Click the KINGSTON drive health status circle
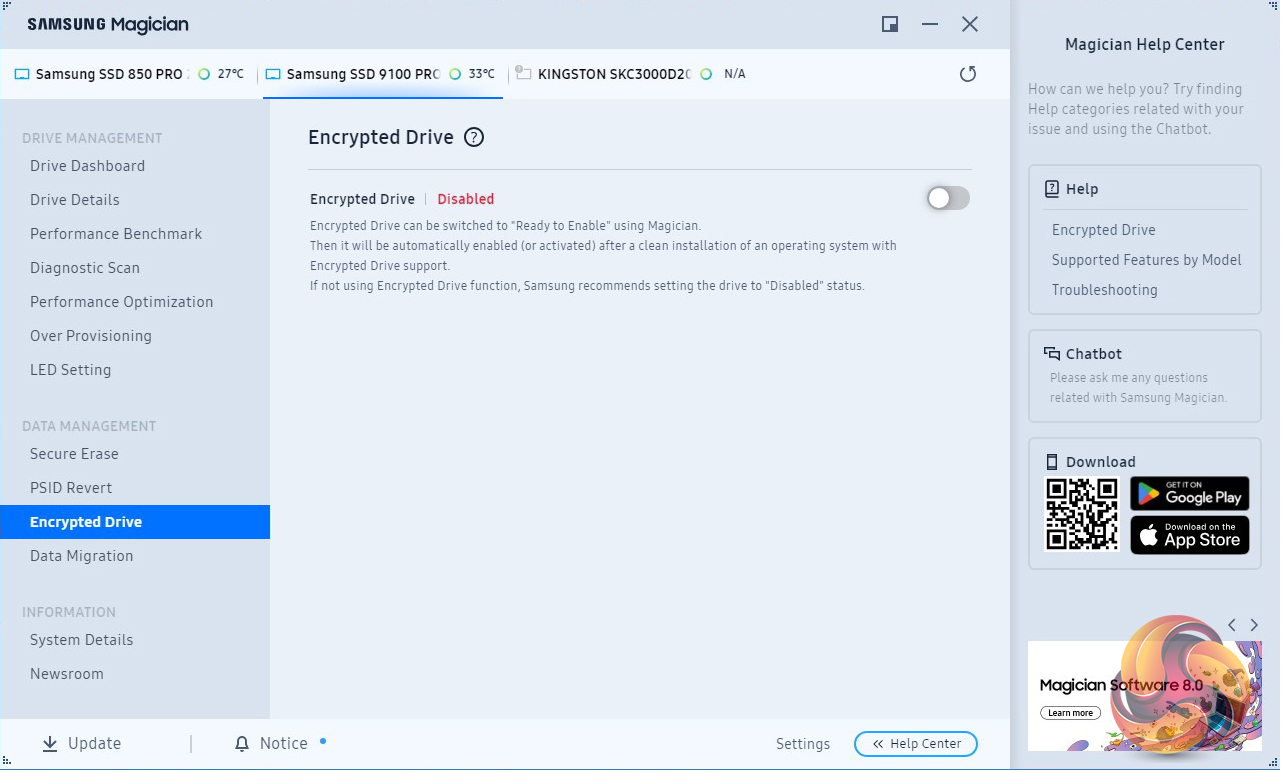Viewport: 1282px width, 773px height. click(706, 74)
